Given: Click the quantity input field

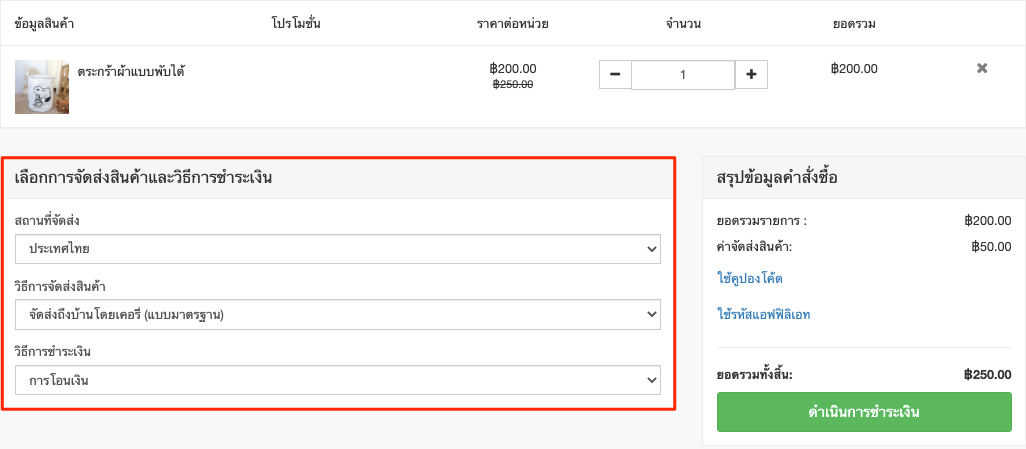Looking at the screenshot, I should point(683,75).
